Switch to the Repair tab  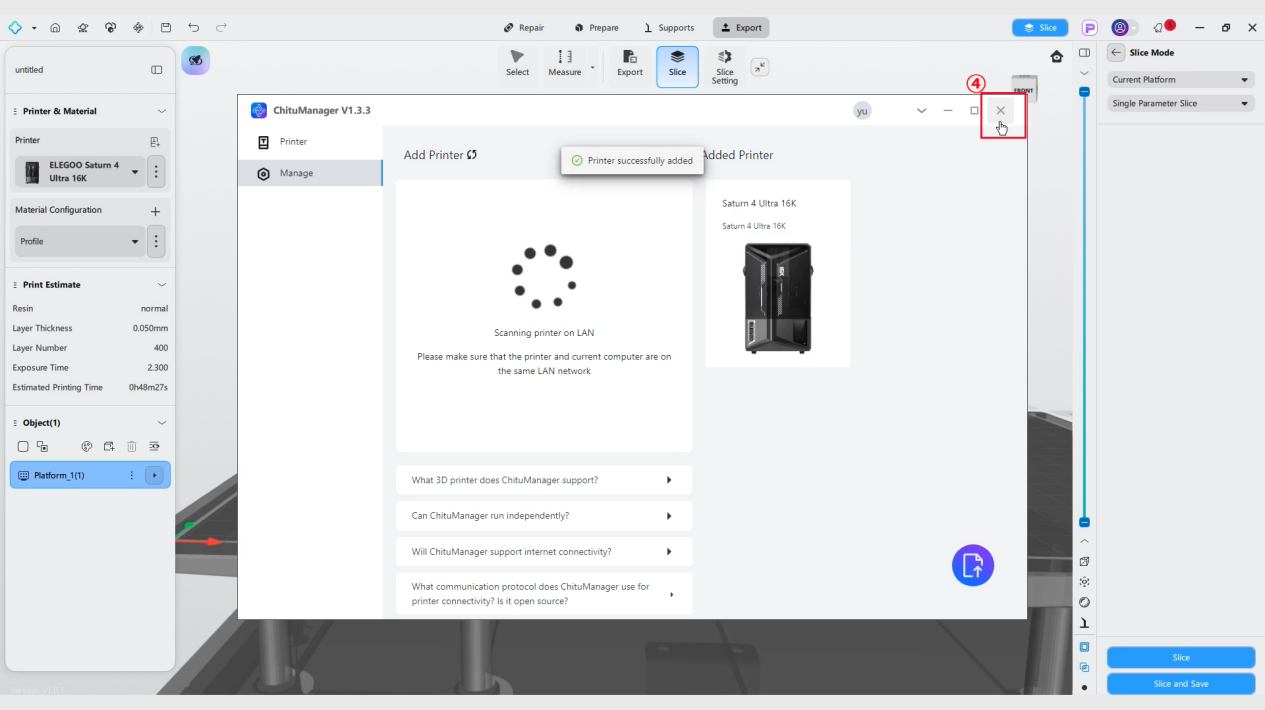(x=525, y=28)
